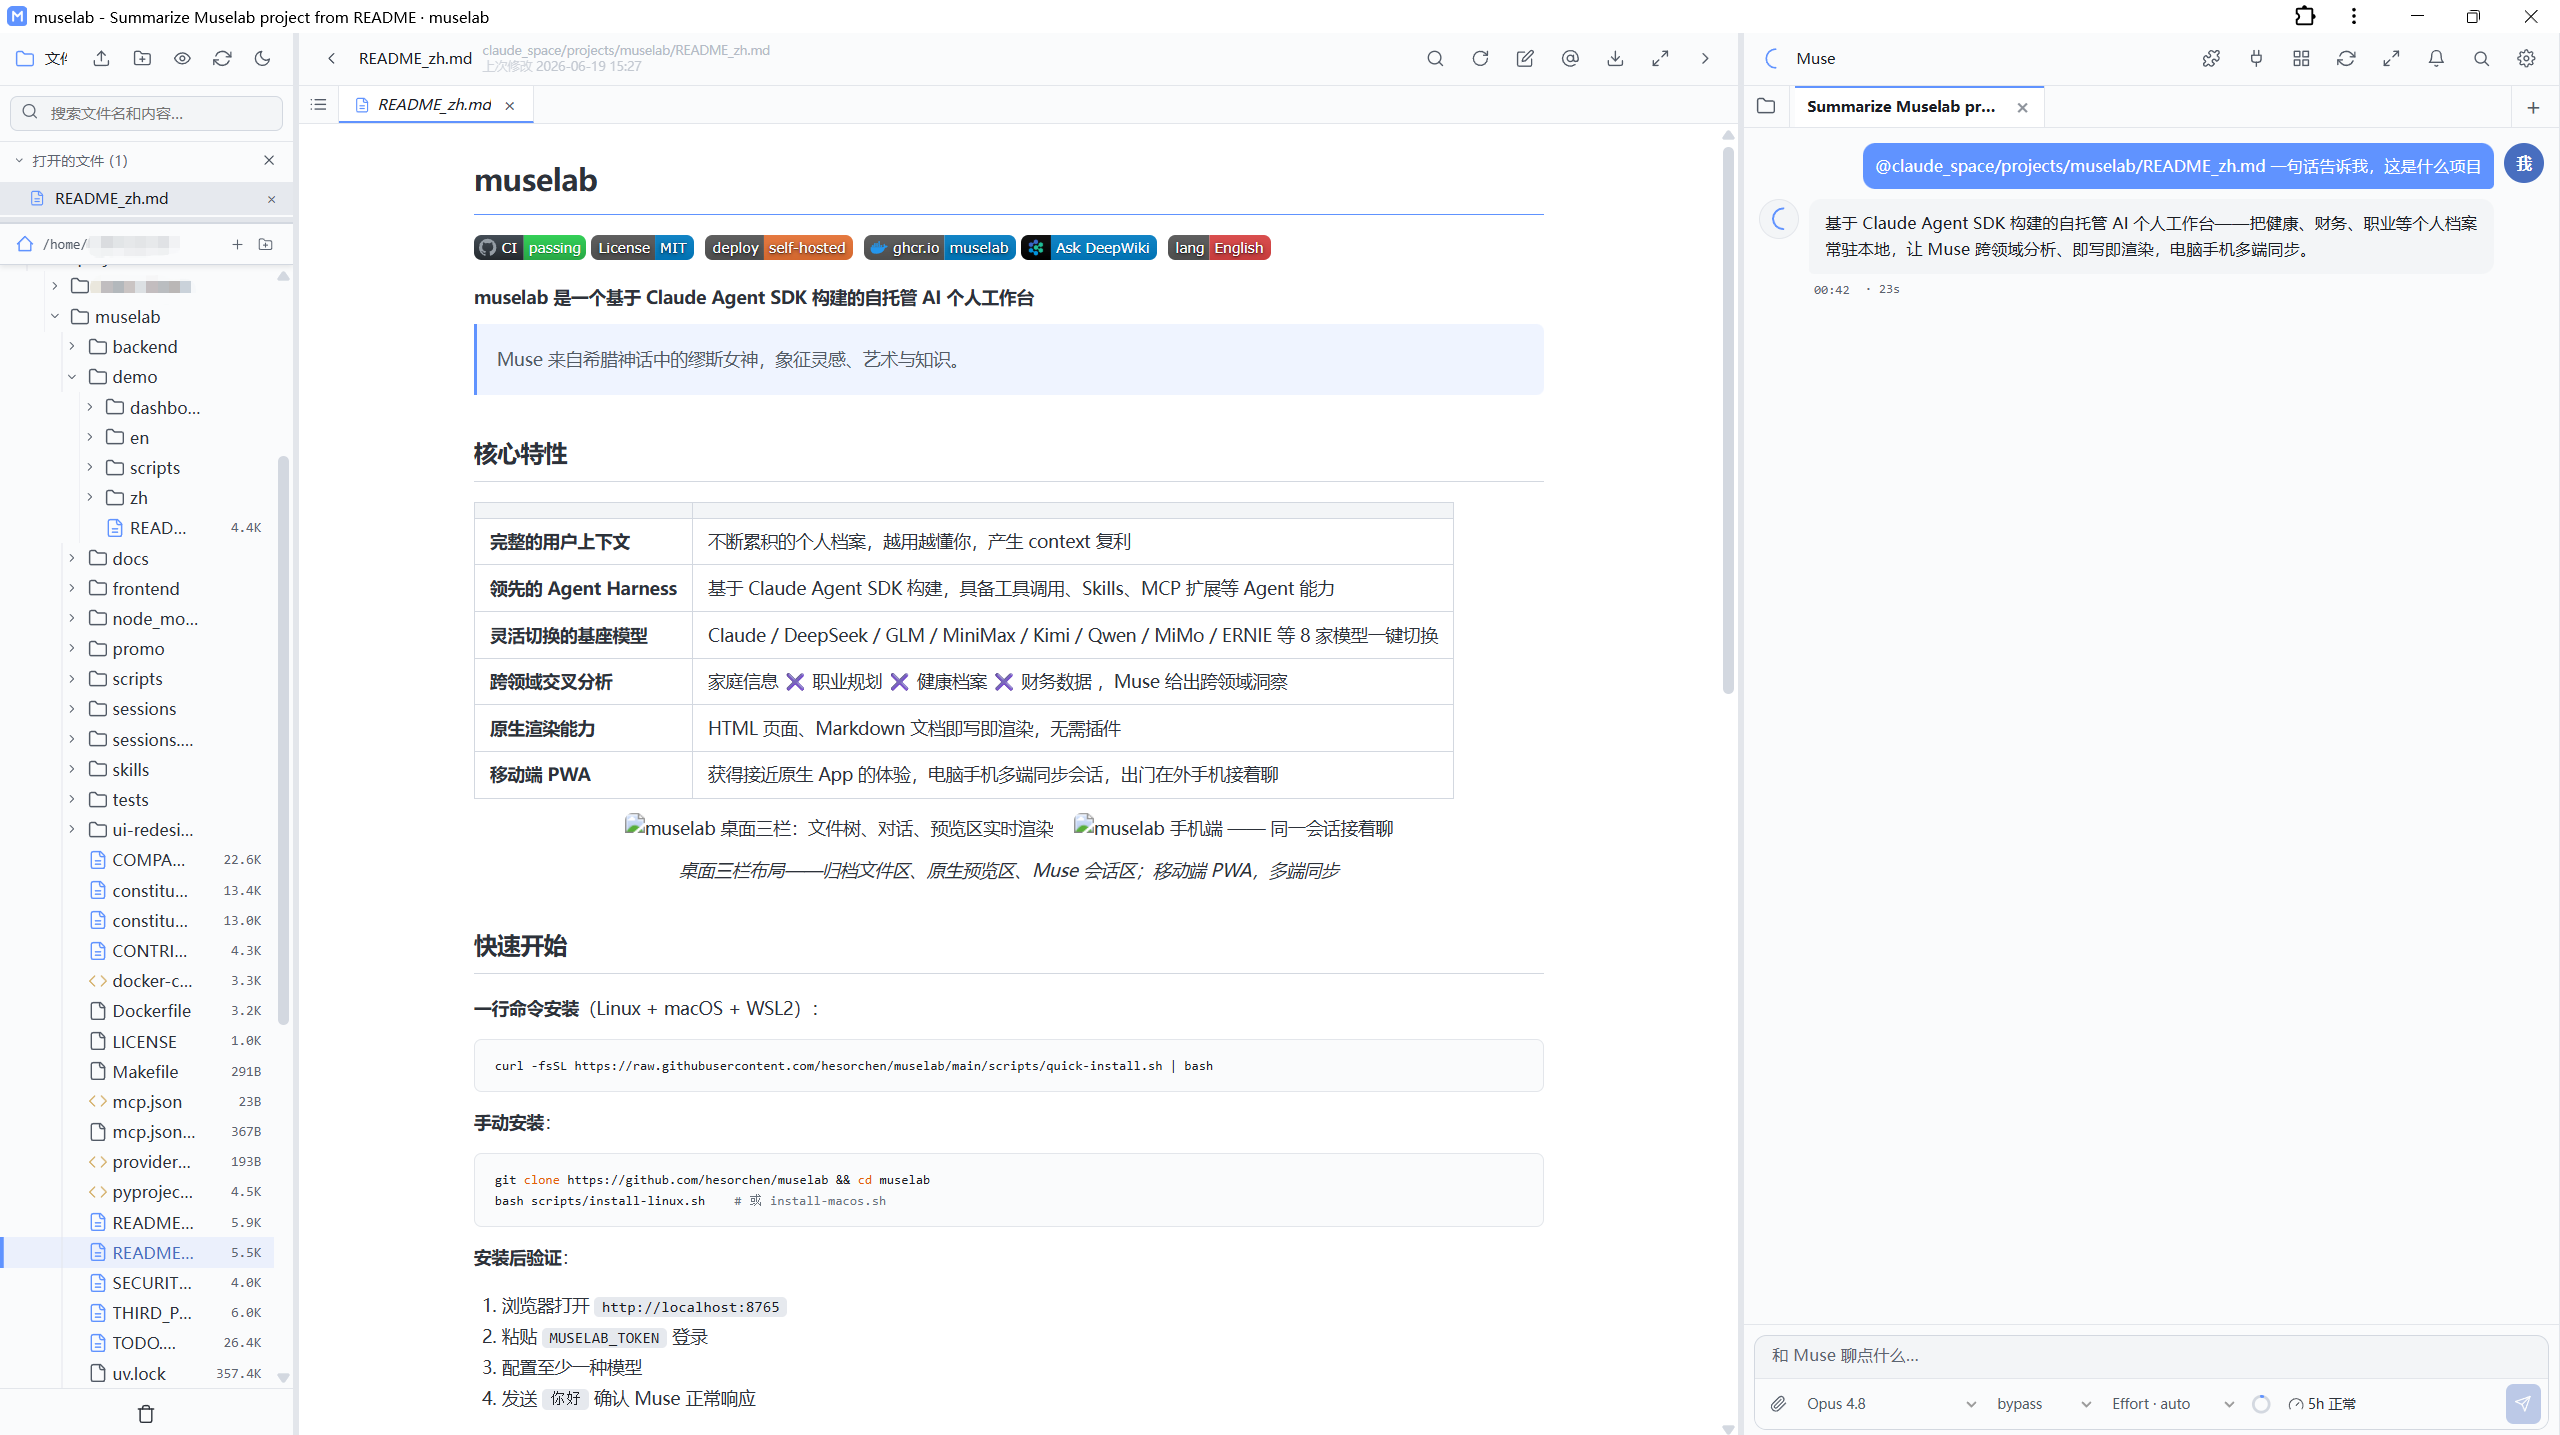Toggle the outline list icon beside the tab

(x=319, y=104)
